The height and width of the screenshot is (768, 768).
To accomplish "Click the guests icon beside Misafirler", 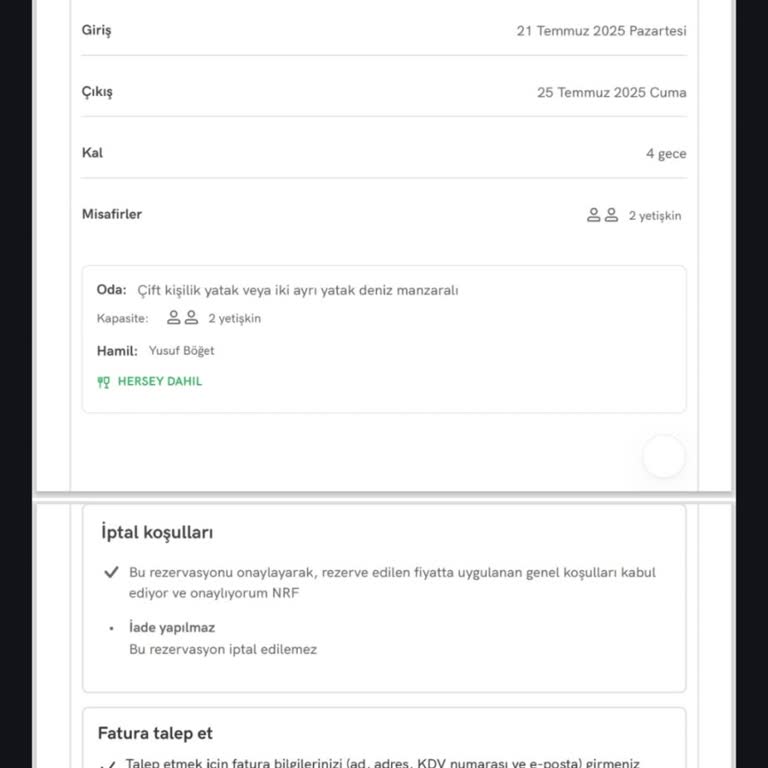I will coord(602,215).
